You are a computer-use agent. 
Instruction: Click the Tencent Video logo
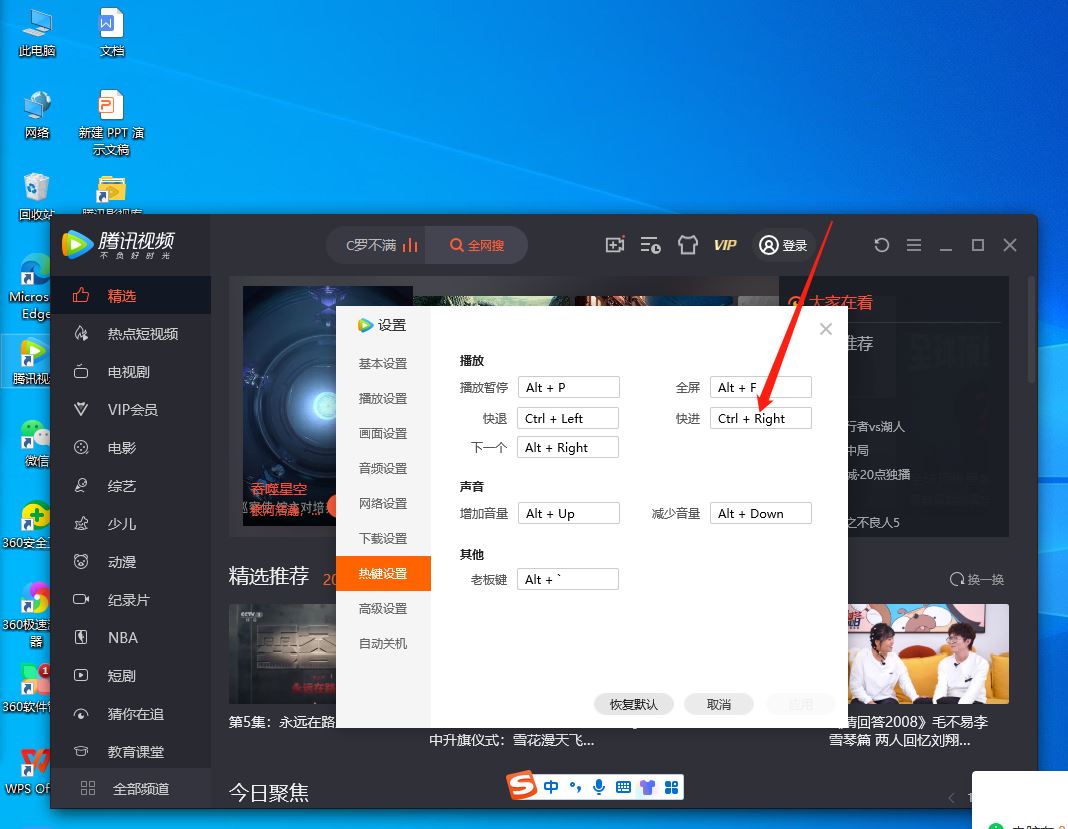tap(118, 245)
